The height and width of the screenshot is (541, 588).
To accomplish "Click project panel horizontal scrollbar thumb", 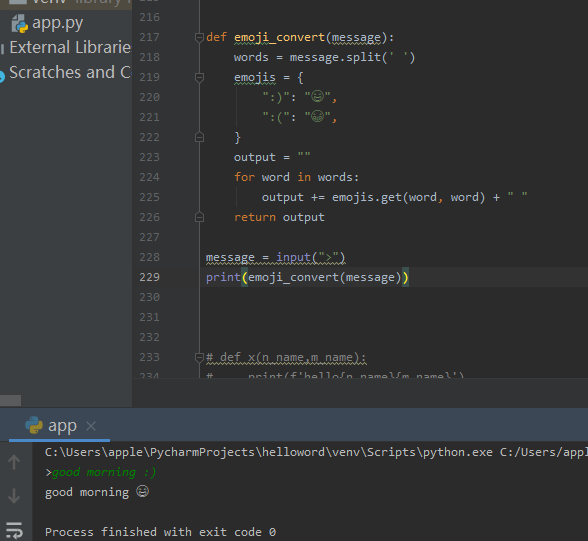I will click(x=10, y=400).
